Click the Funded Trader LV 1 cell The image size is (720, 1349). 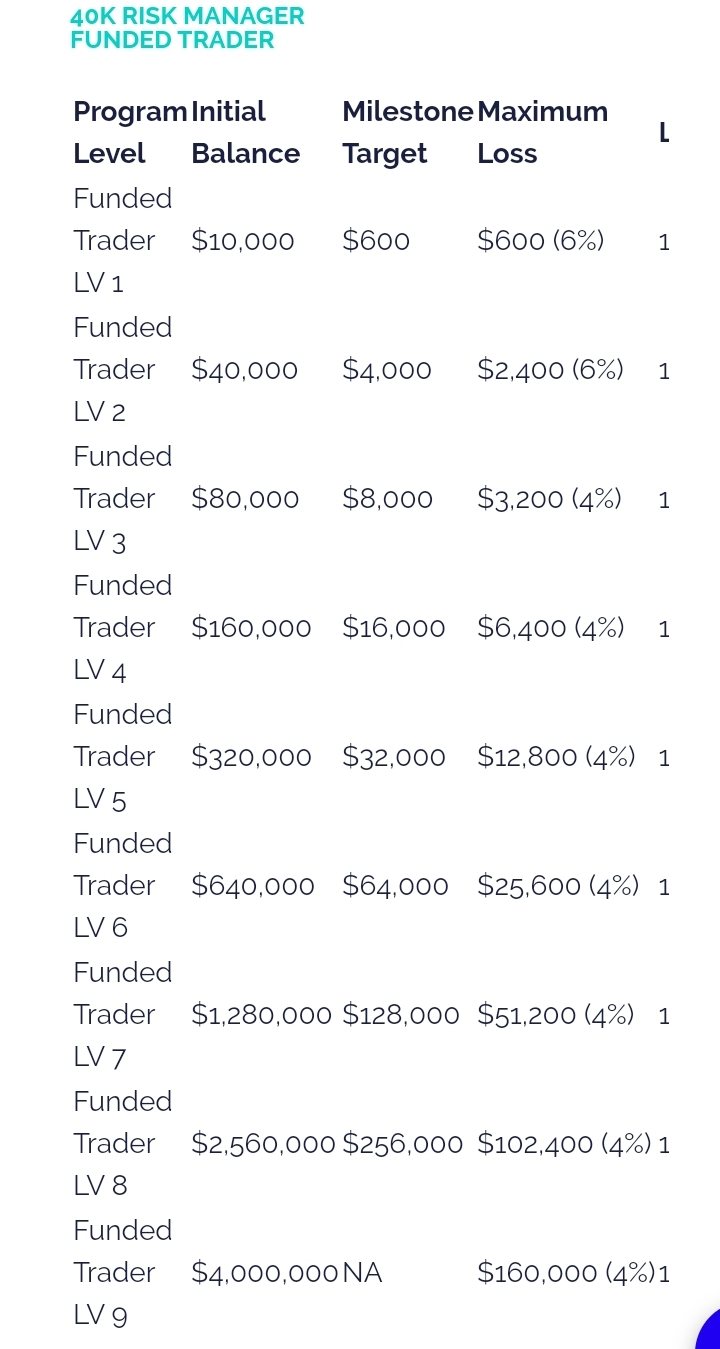[x=122, y=241]
